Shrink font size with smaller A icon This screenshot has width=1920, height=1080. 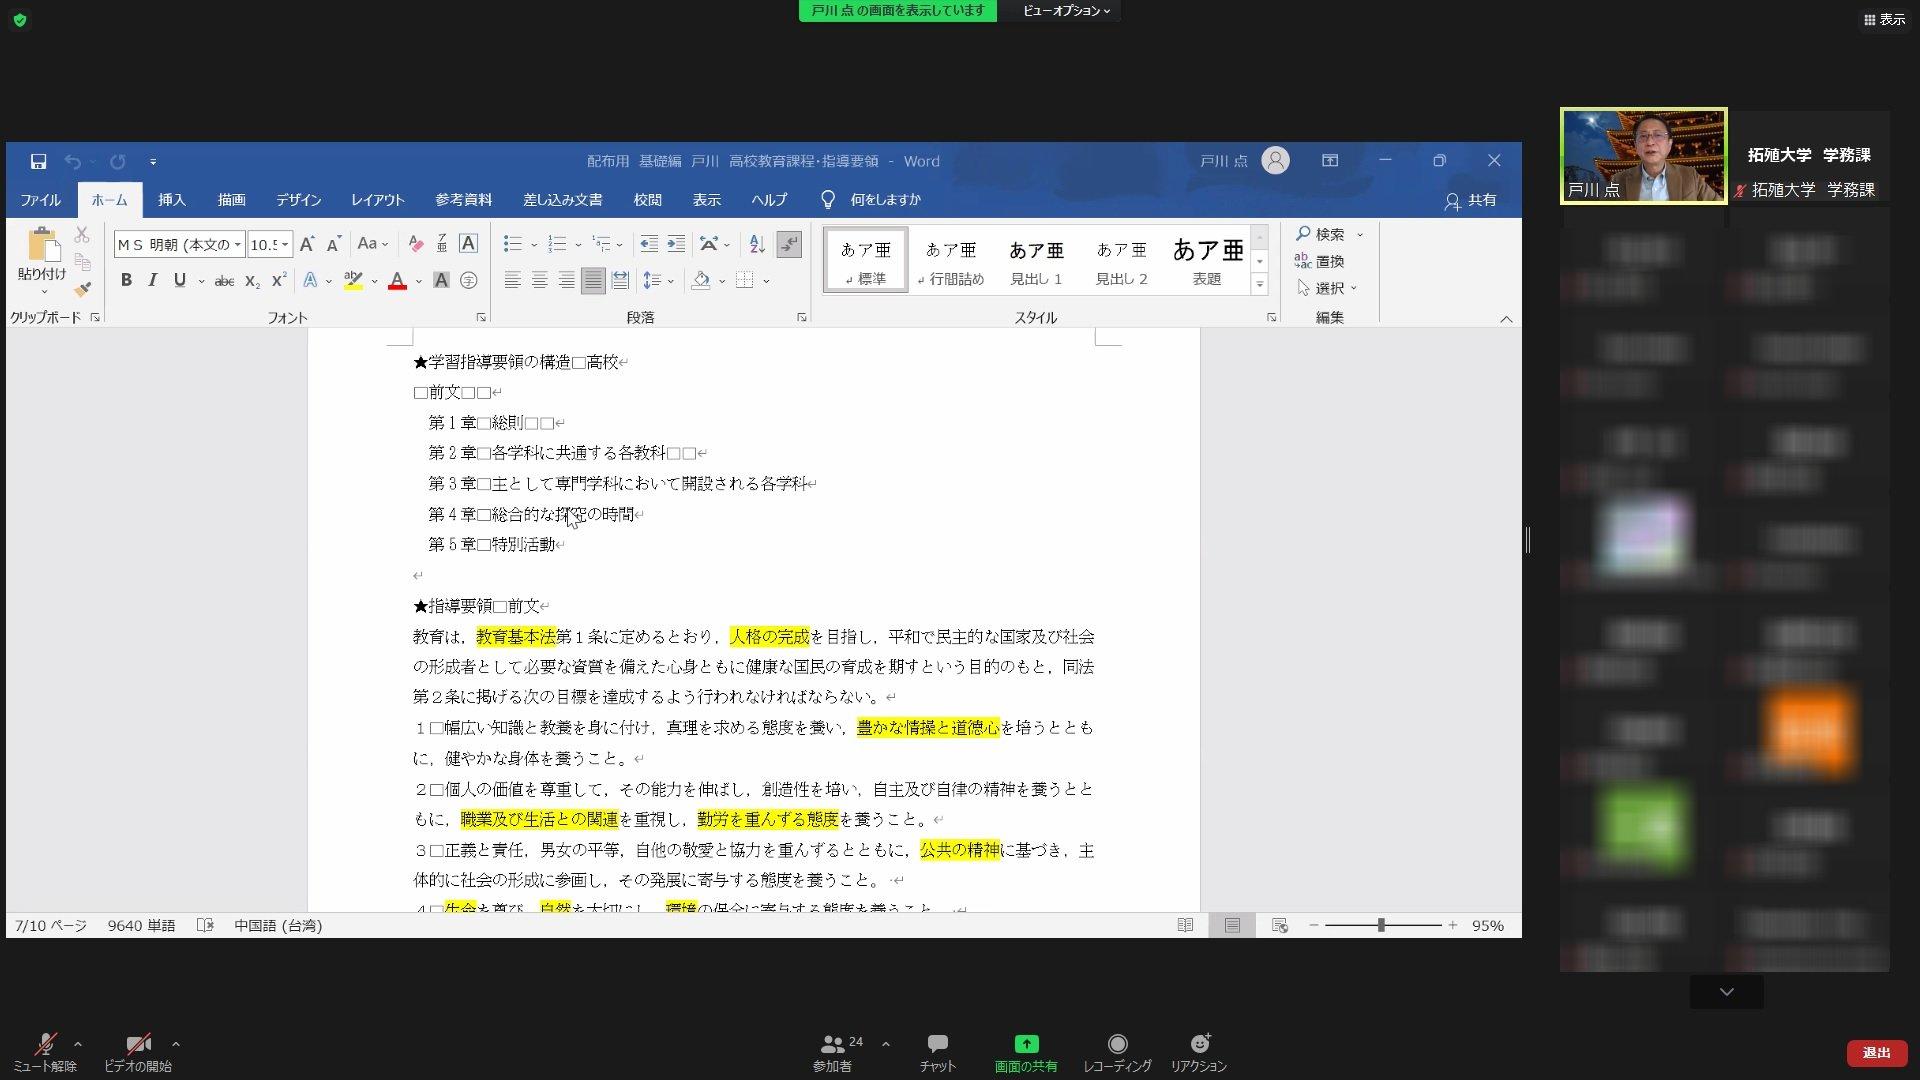click(334, 244)
